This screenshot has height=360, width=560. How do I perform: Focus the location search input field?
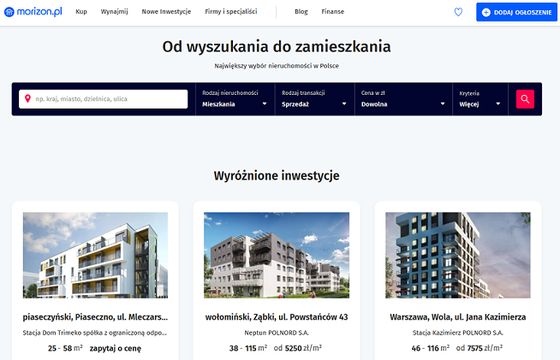[x=103, y=99]
